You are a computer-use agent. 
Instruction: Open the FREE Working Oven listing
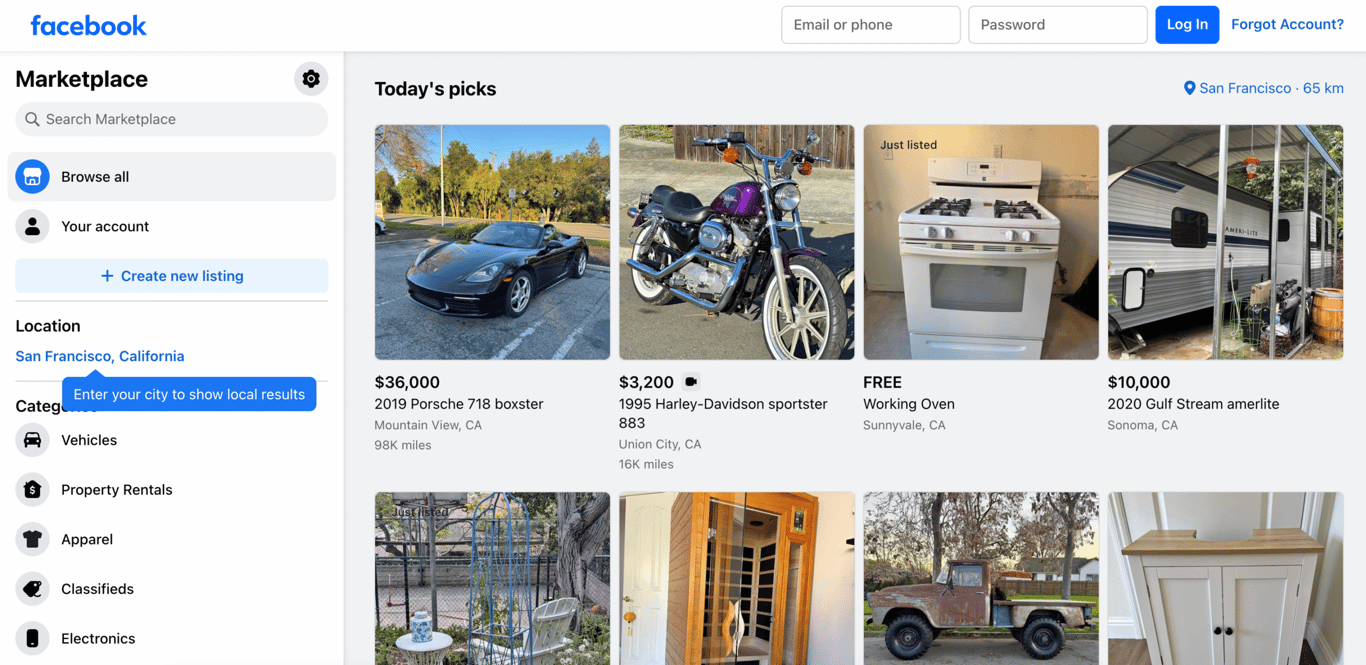click(x=981, y=243)
